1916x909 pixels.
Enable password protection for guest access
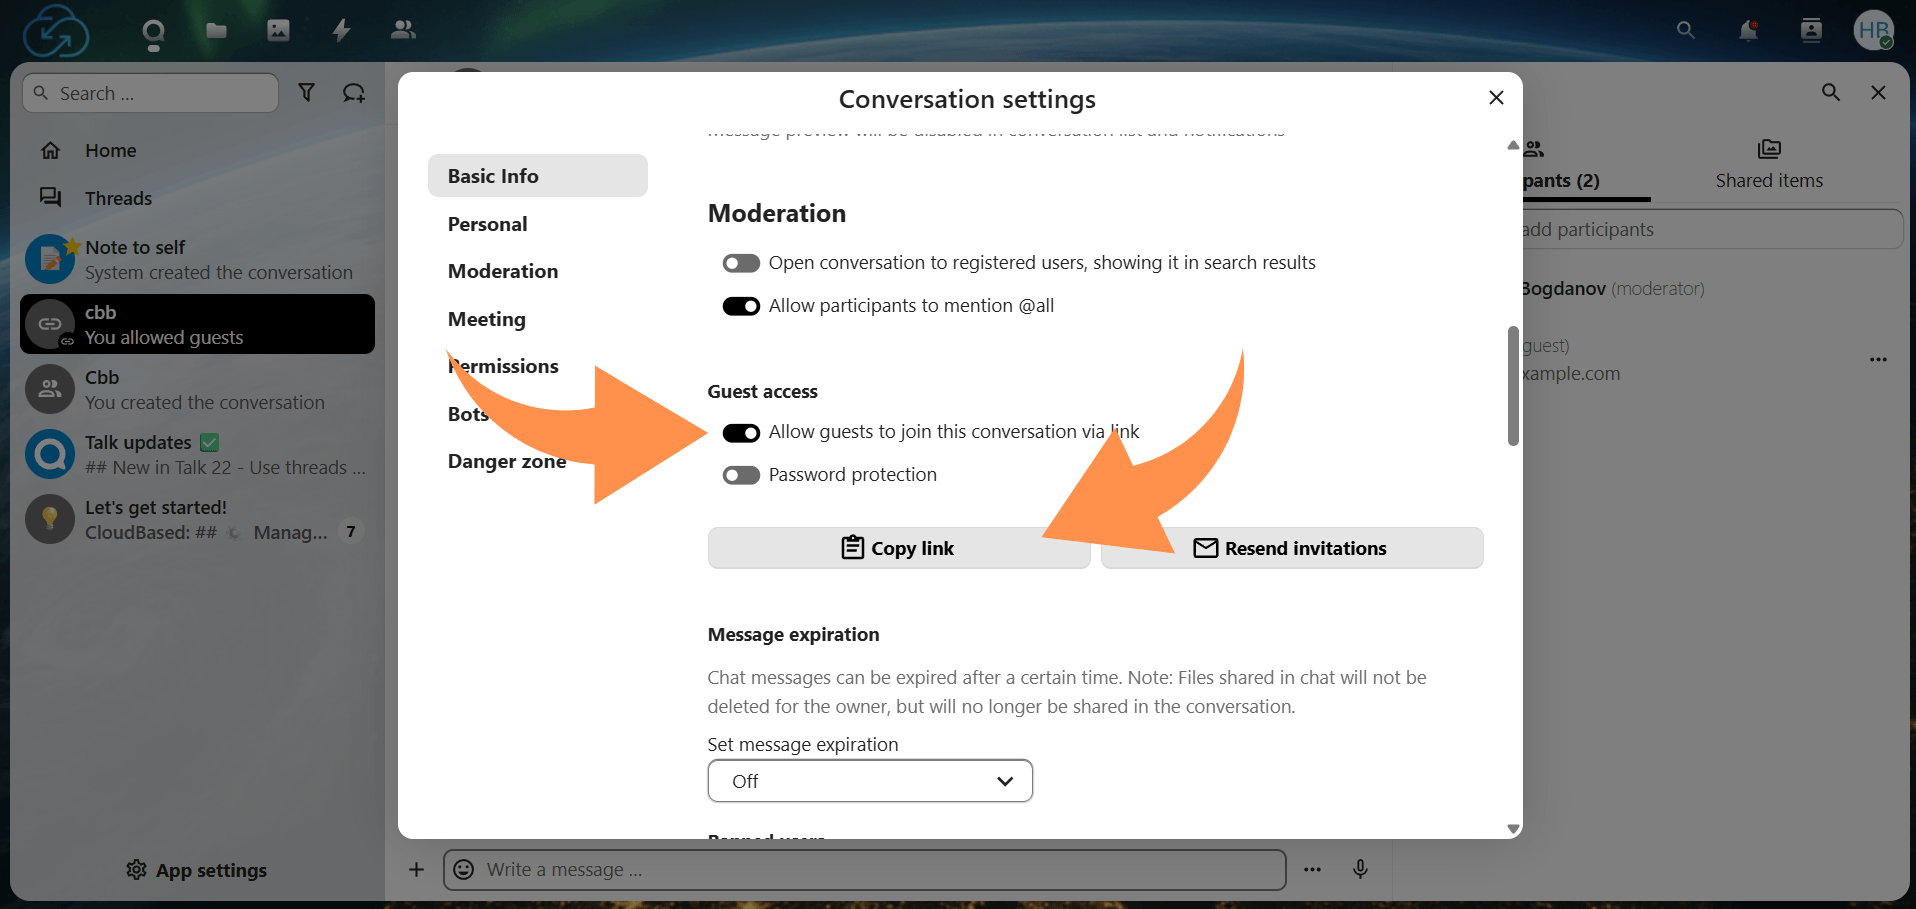pyautogui.click(x=741, y=474)
